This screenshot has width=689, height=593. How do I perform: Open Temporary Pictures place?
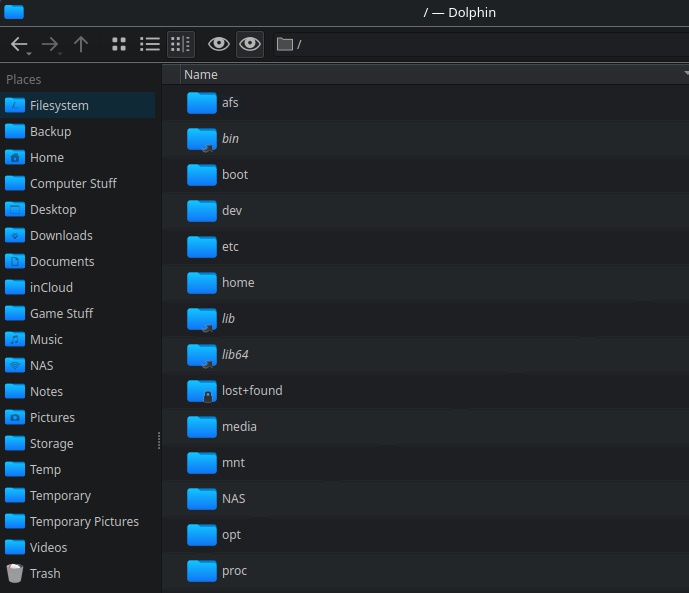78,521
